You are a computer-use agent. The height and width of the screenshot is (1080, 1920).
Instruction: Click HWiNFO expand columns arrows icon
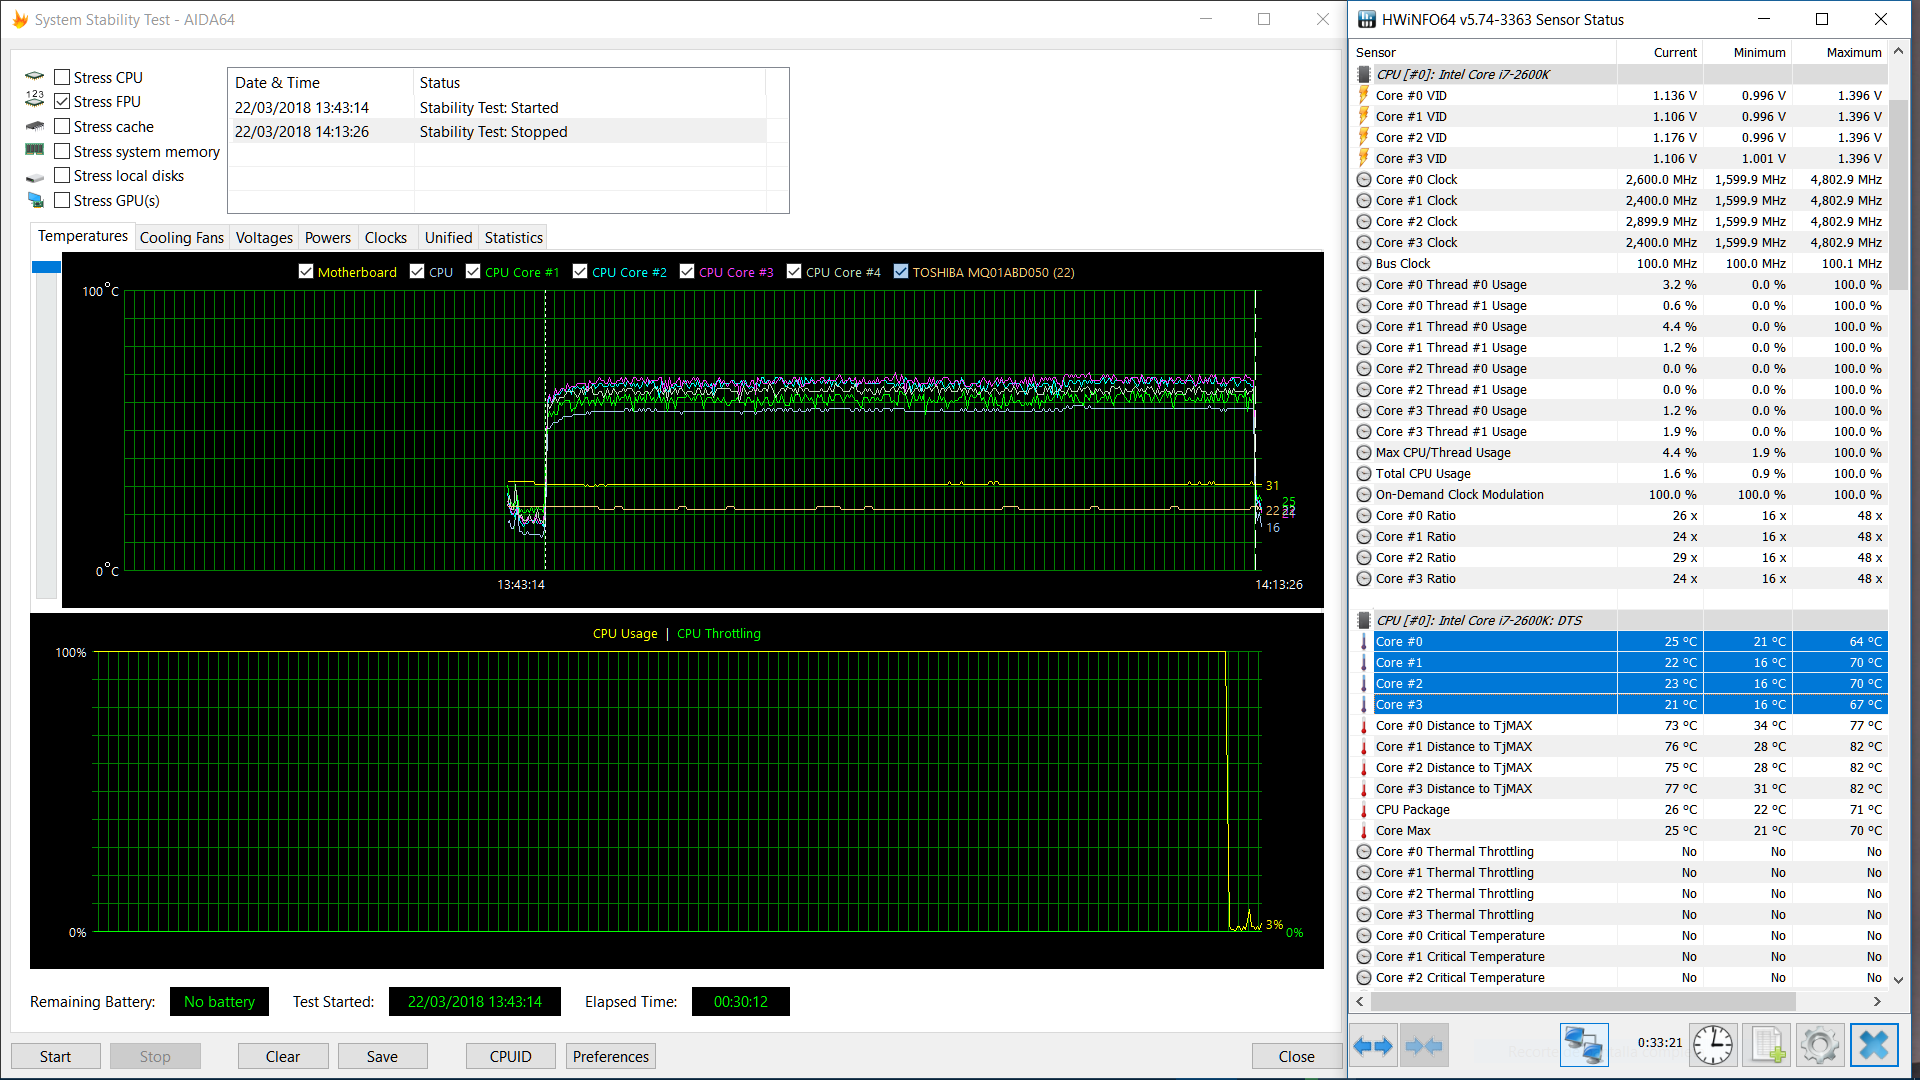tap(1373, 1046)
